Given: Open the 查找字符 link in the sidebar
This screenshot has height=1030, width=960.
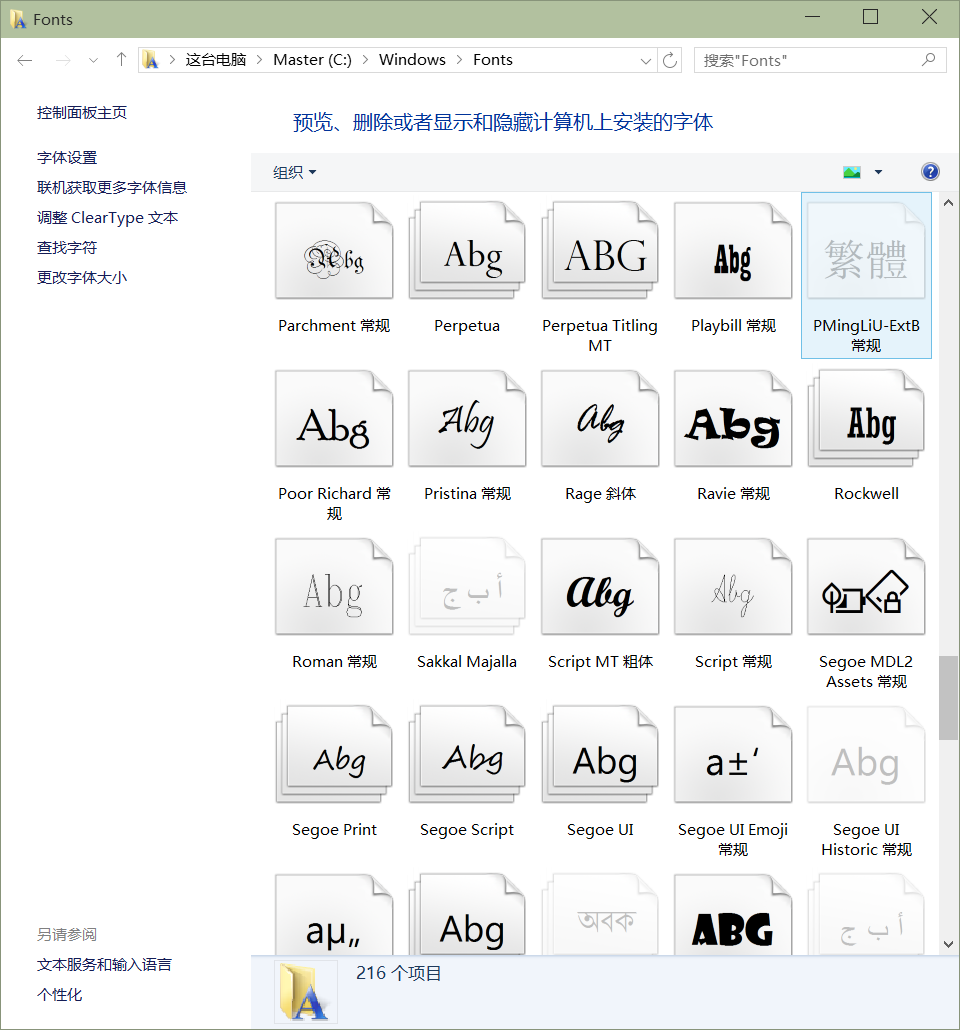Looking at the screenshot, I should 66,247.
